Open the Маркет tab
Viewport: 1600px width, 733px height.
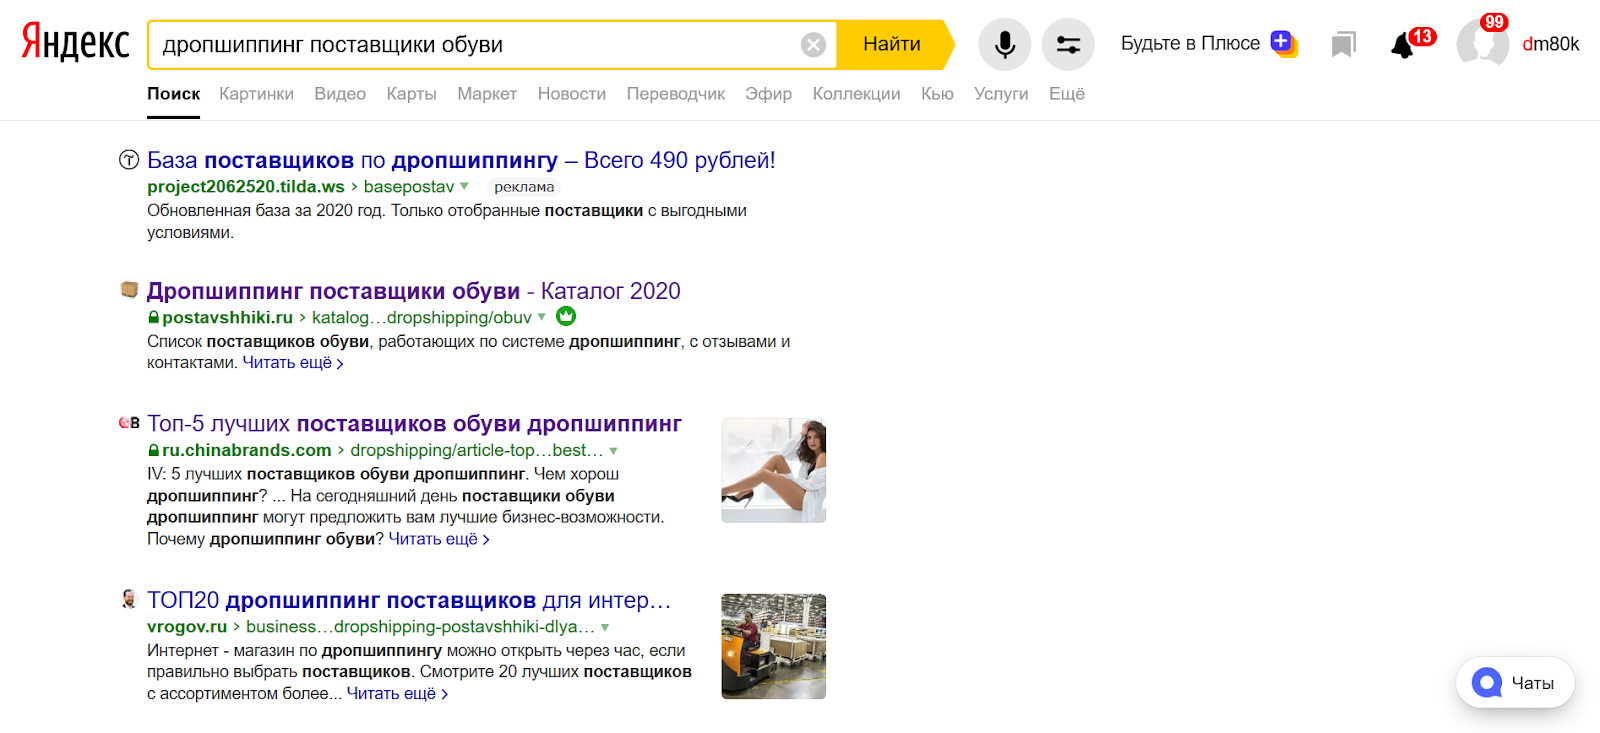487,94
